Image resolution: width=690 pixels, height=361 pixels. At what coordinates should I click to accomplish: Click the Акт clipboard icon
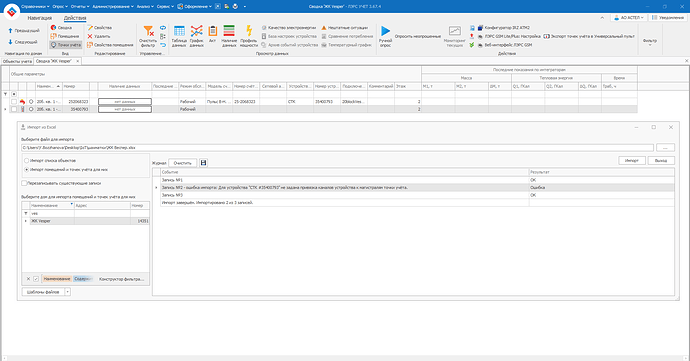[x=213, y=31]
